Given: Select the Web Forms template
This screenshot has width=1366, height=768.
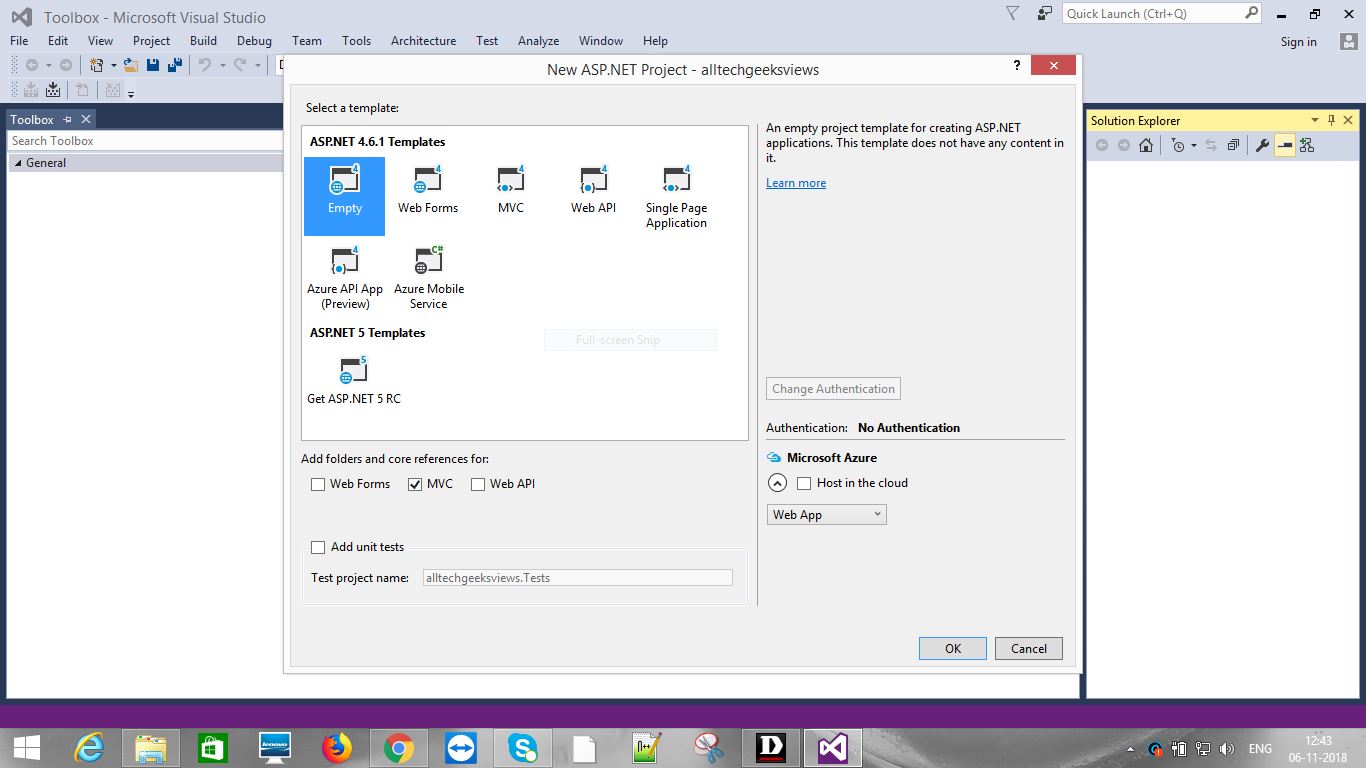Looking at the screenshot, I should click(428, 190).
